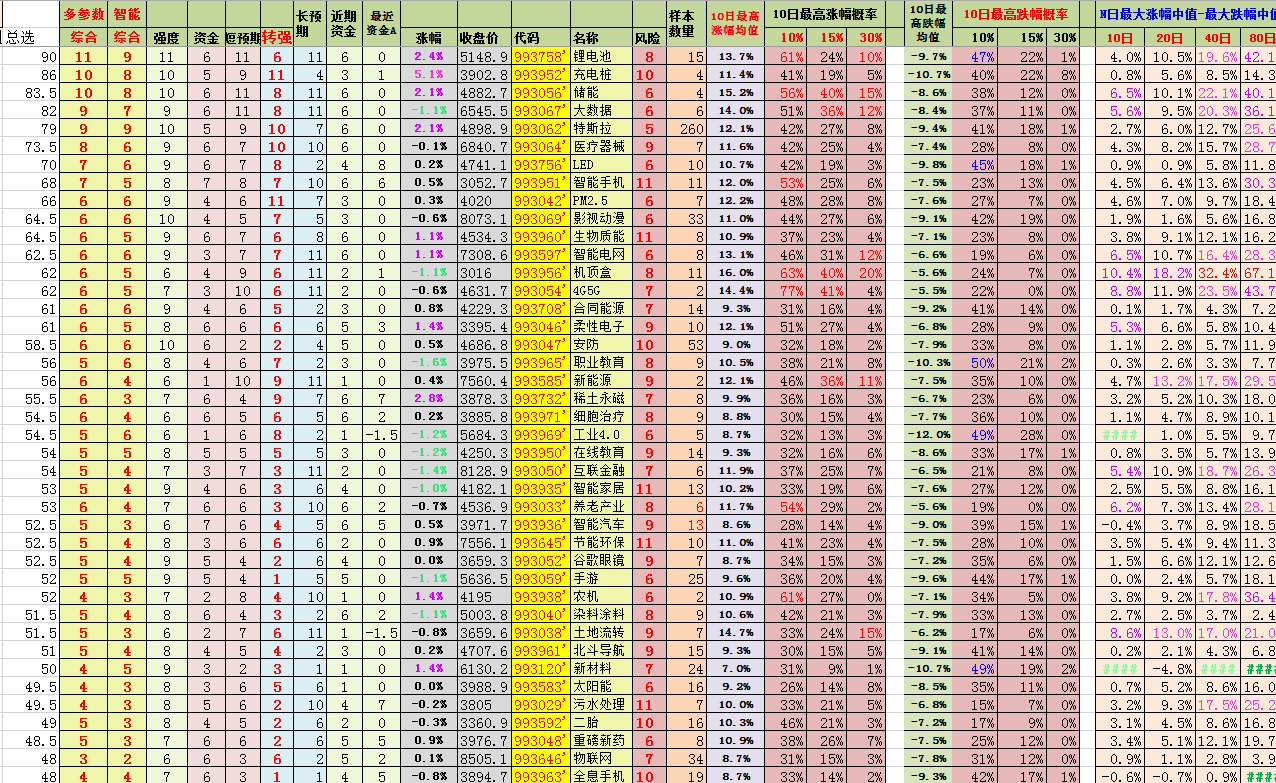This screenshot has width=1276, height=783.
Task: Click the 医疗器械 name cell
Action: point(602,147)
